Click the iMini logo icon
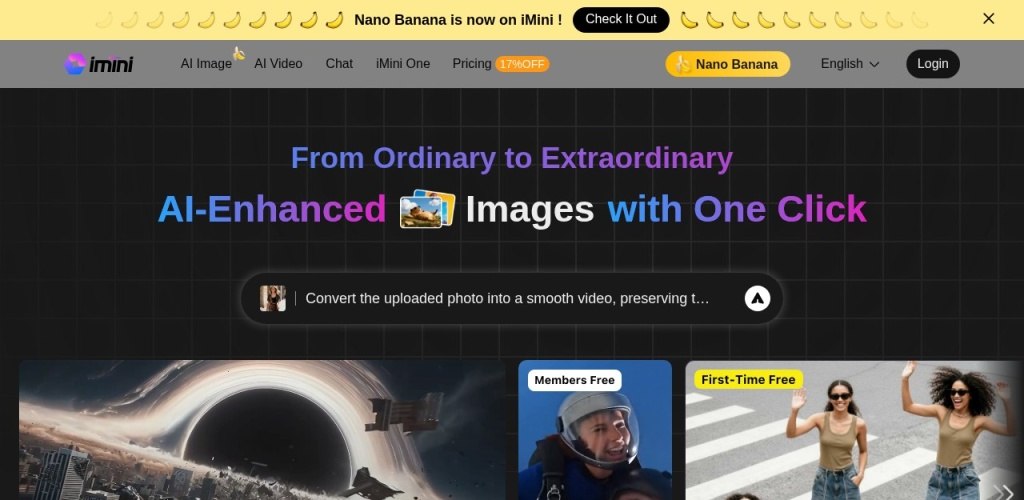Image resolution: width=1024 pixels, height=500 pixels. pyautogui.click(x=75, y=64)
